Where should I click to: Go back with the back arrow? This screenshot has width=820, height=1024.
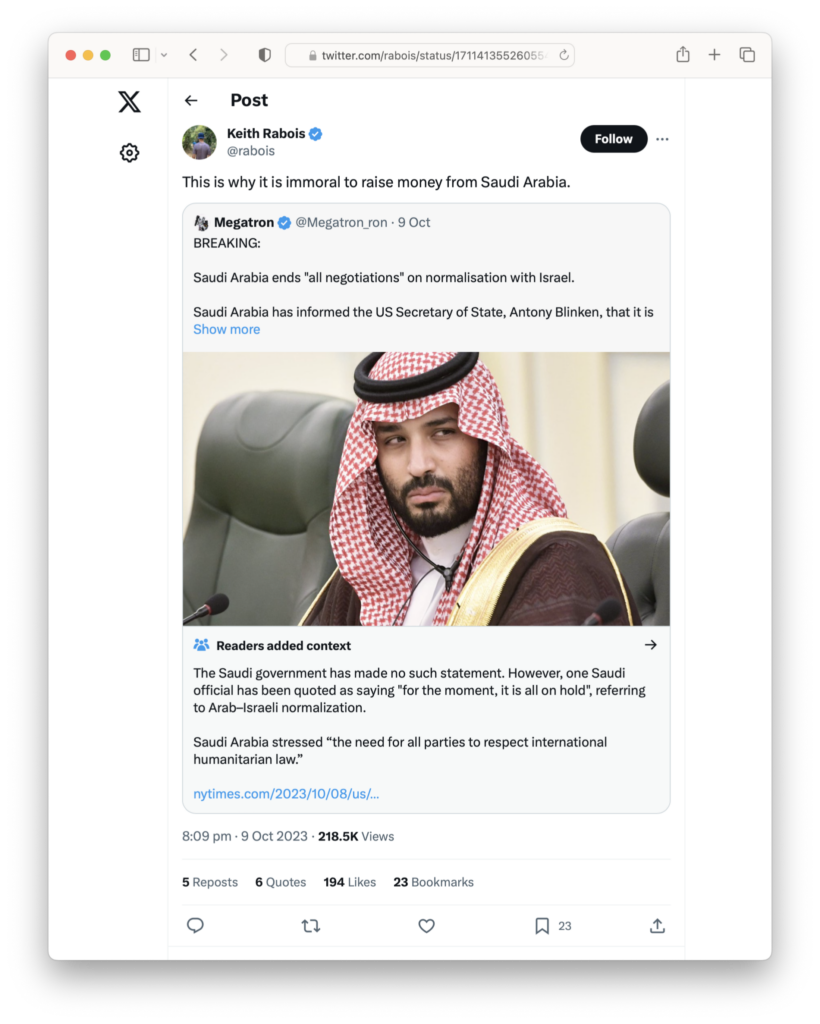[x=190, y=100]
